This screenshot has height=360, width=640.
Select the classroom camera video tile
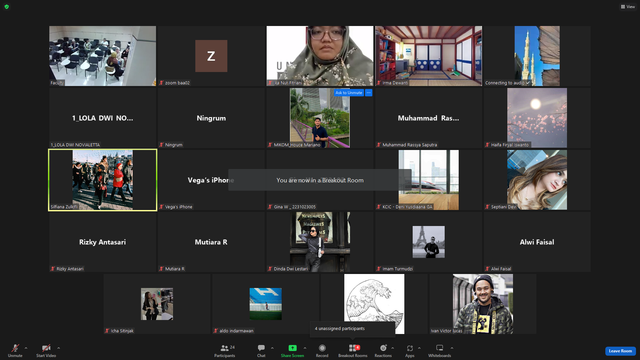pyautogui.click(x=102, y=56)
